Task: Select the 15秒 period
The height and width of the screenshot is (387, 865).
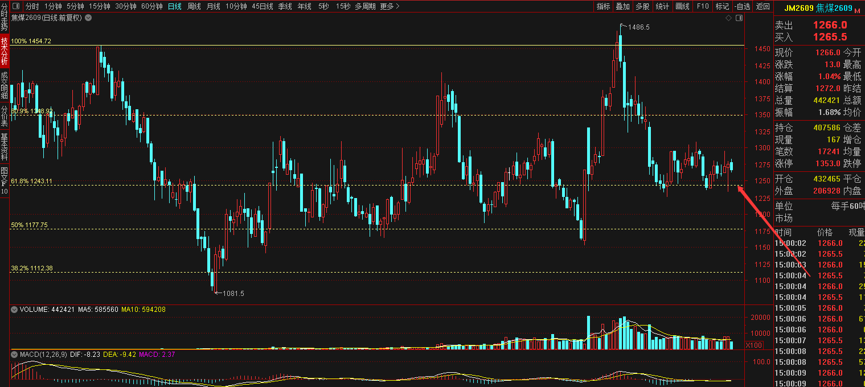Action: [343, 7]
